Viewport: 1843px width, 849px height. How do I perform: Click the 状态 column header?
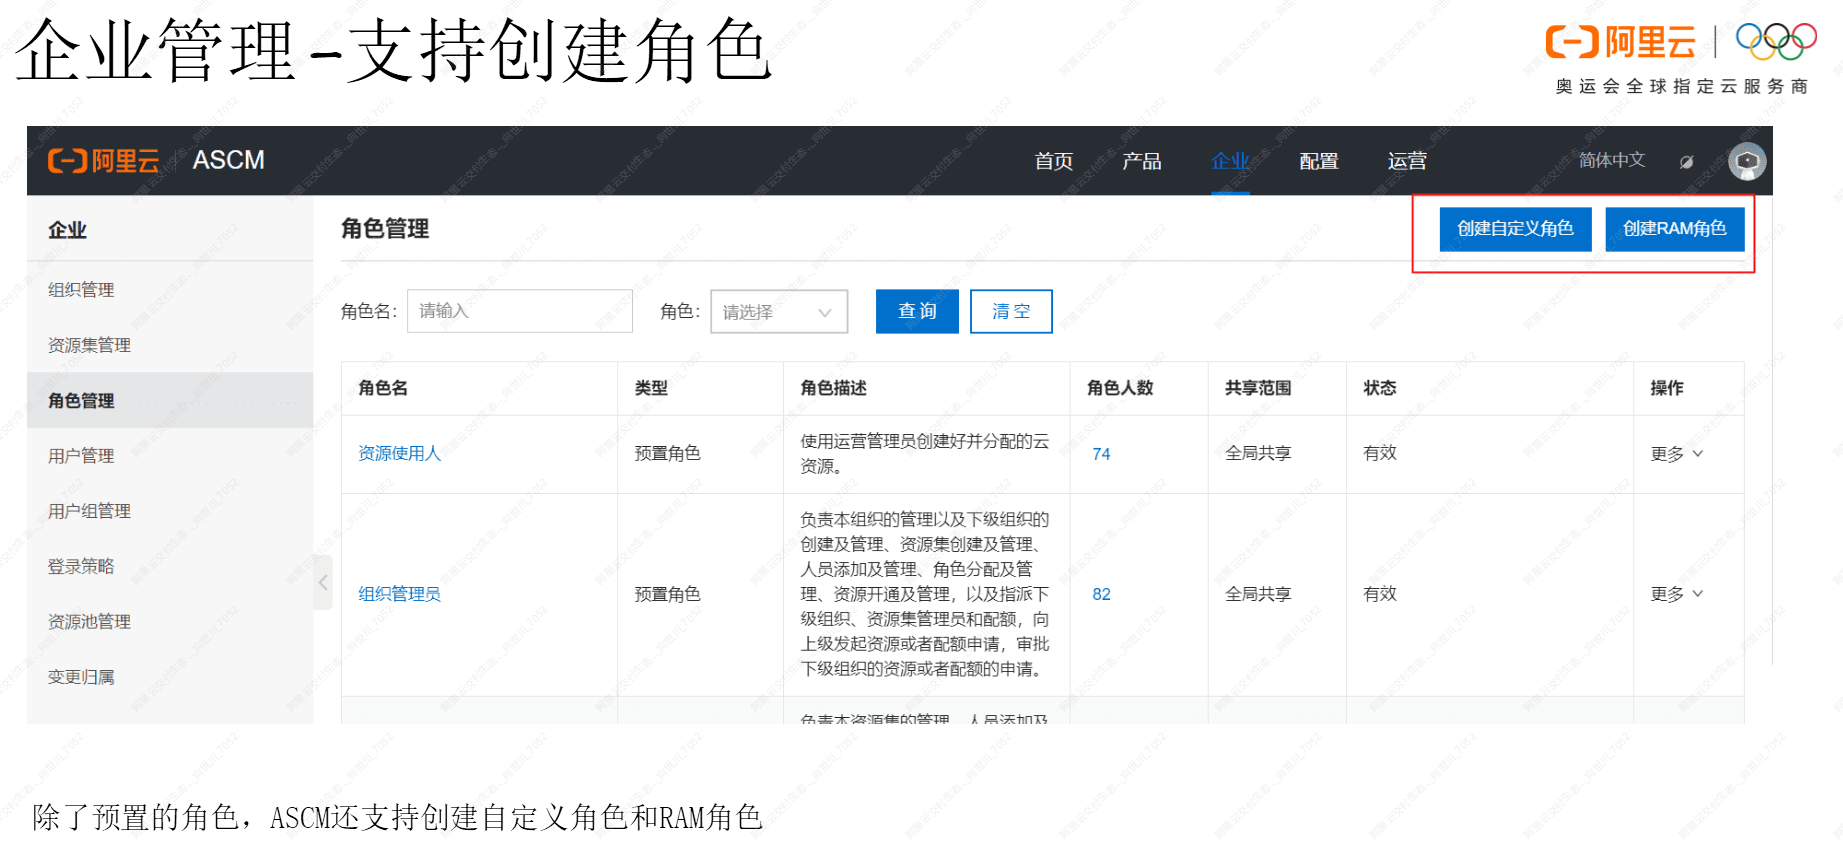click(1380, 388)
